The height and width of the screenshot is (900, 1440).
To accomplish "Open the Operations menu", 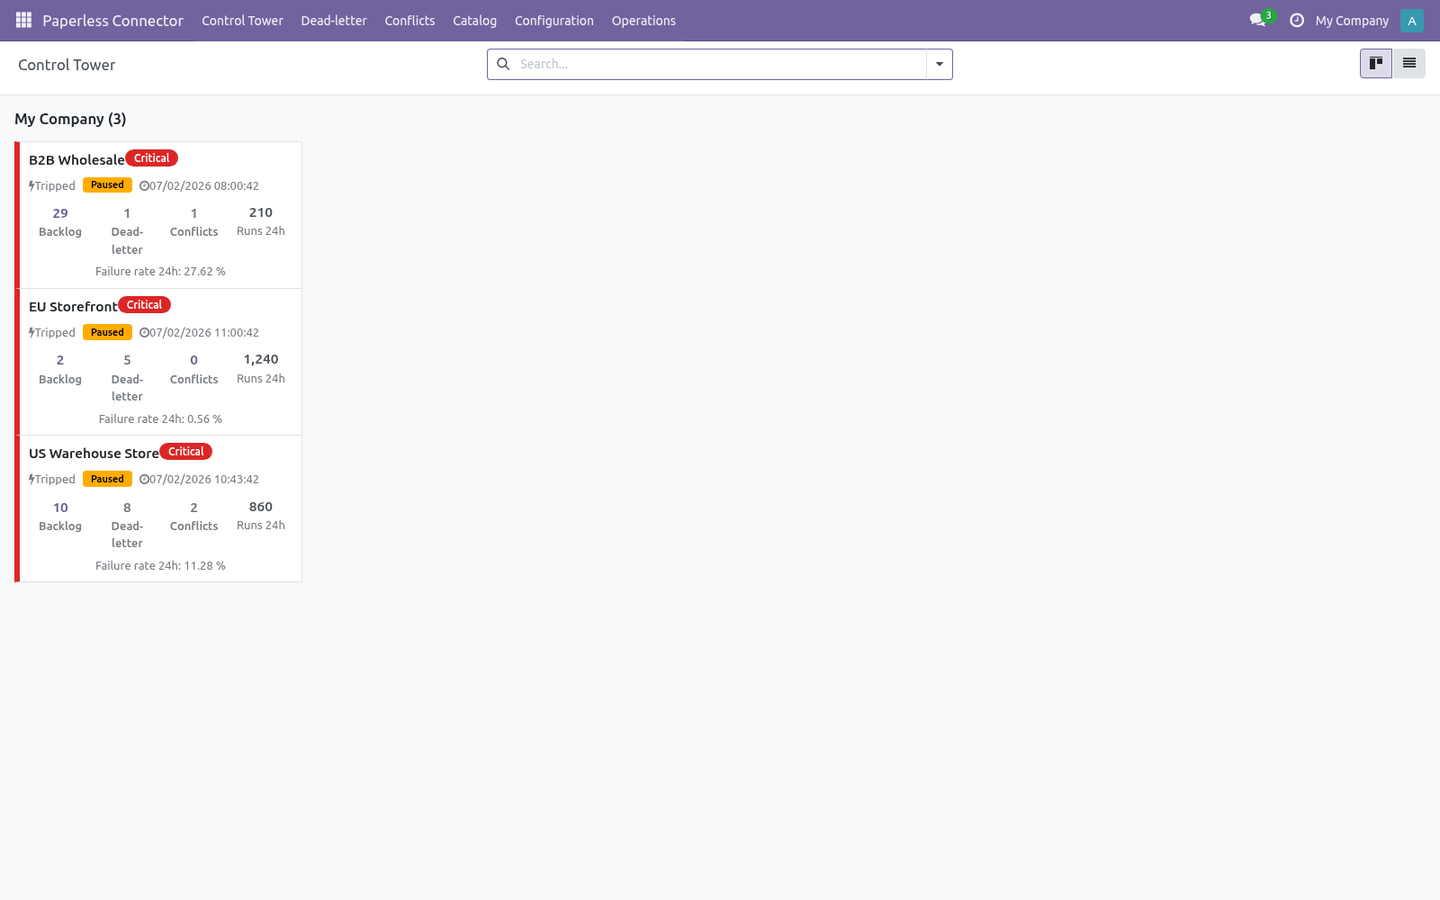I will (644, 20).
